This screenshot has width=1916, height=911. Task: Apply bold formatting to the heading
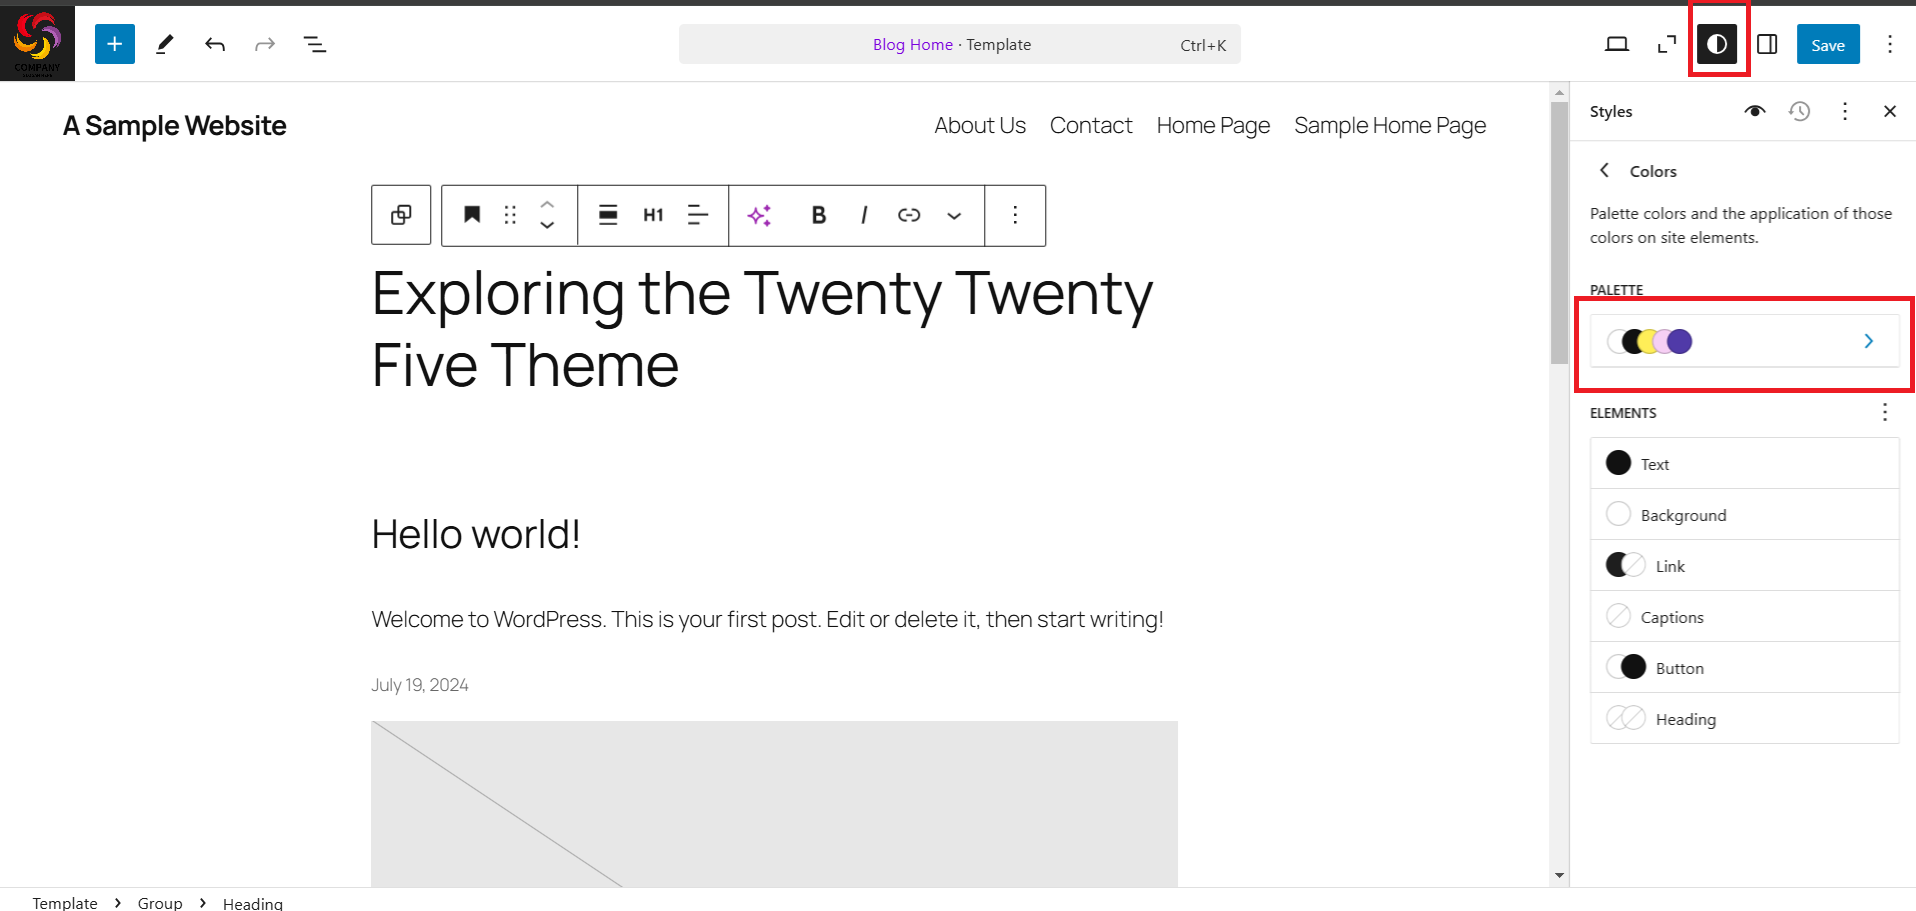tap(818, 215)
